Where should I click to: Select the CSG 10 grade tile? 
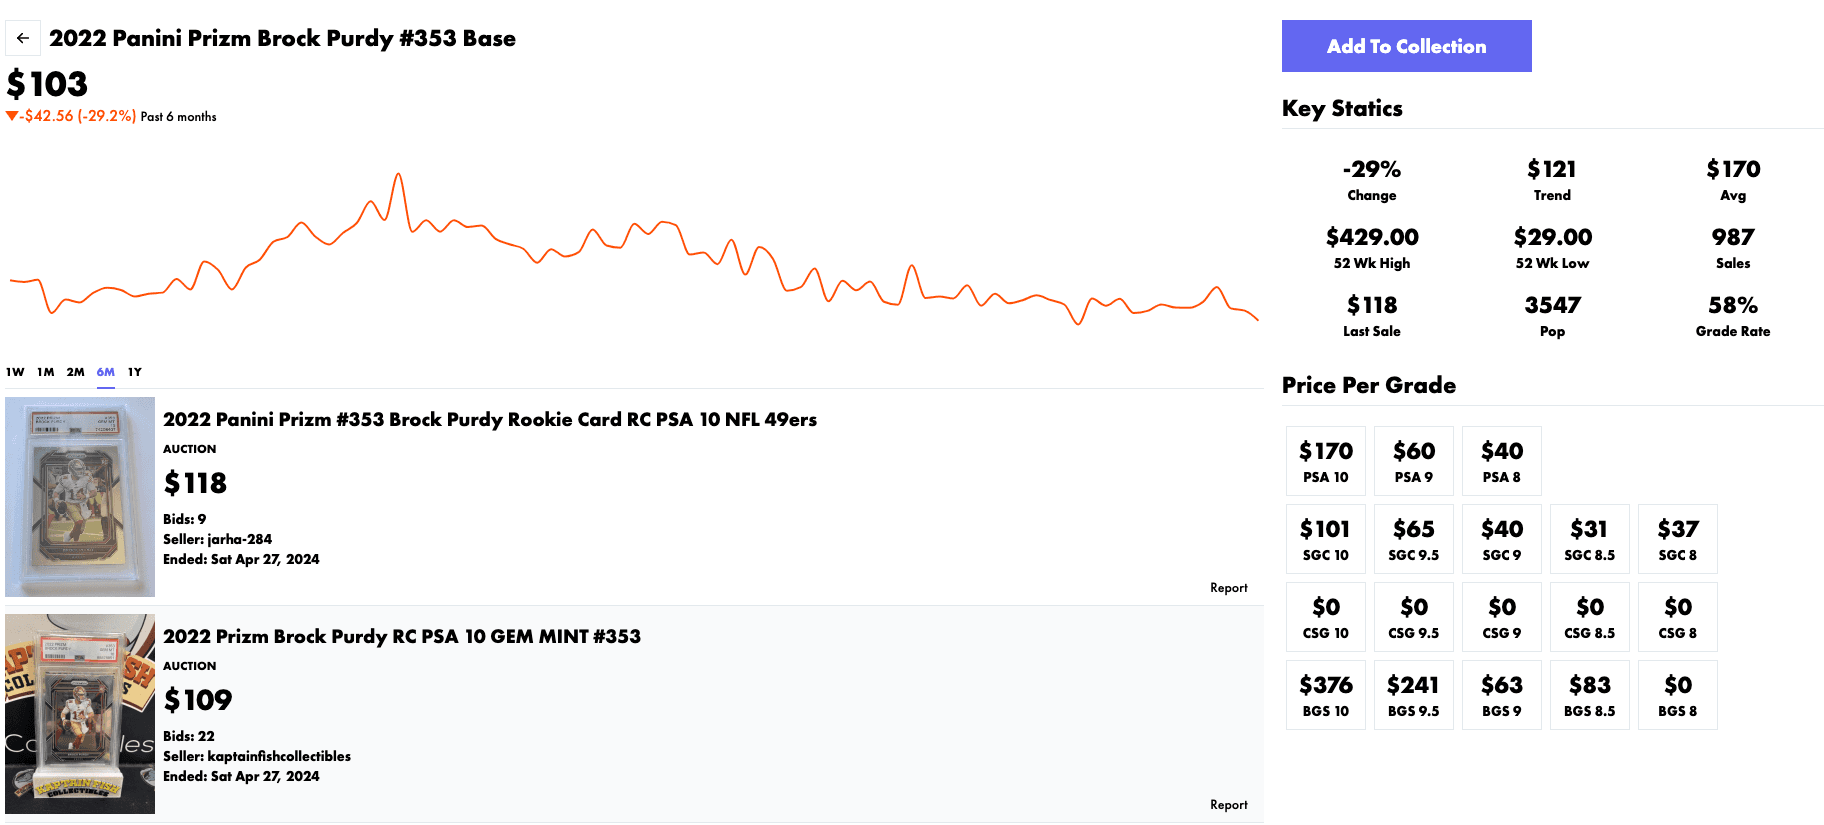tap(1325, 617)
